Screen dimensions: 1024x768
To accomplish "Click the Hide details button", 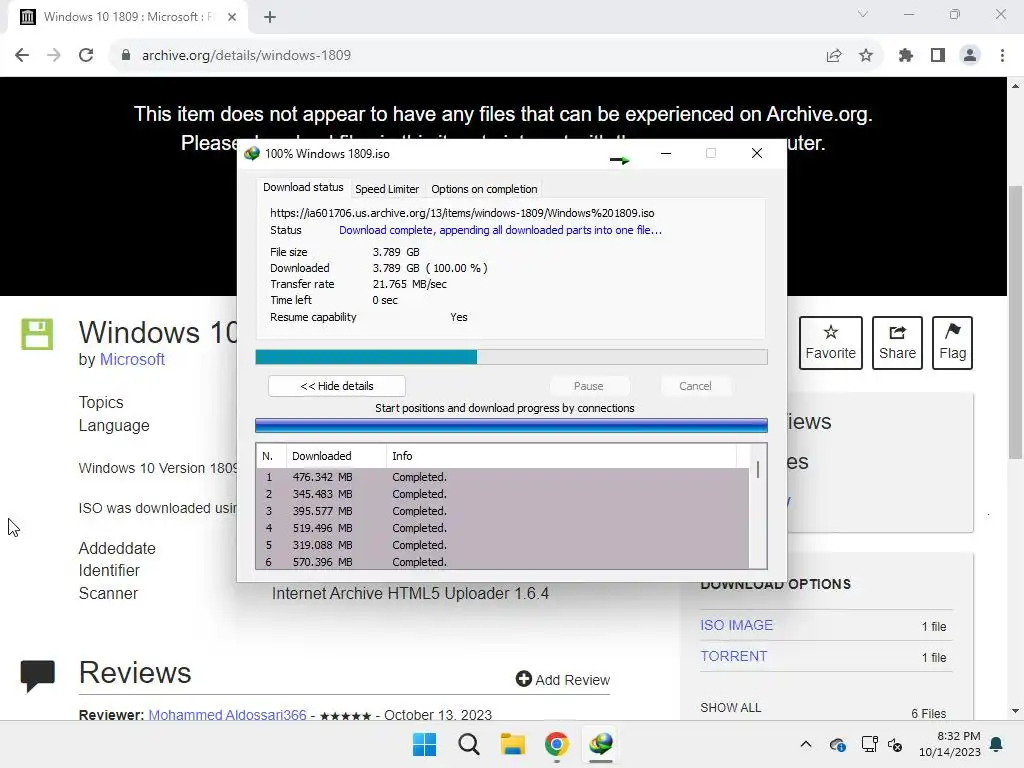I will point(337,386).
